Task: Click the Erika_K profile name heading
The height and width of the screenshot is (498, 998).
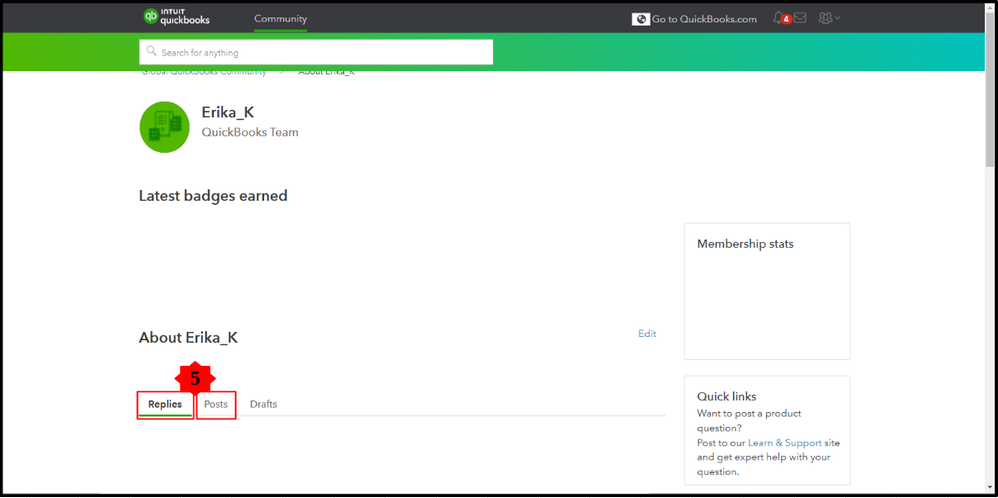Action: point(228,112)
